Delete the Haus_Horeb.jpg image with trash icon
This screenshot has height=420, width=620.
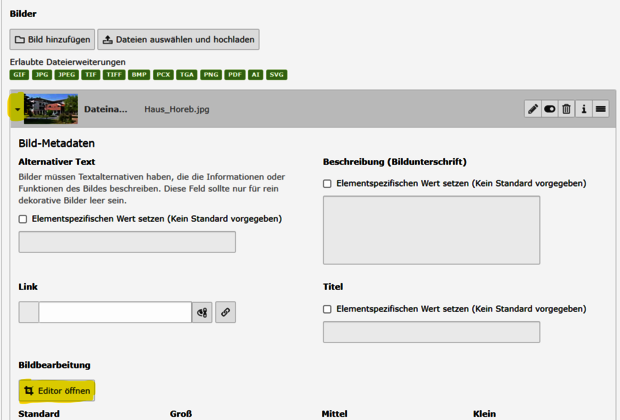tap(567, 109)
